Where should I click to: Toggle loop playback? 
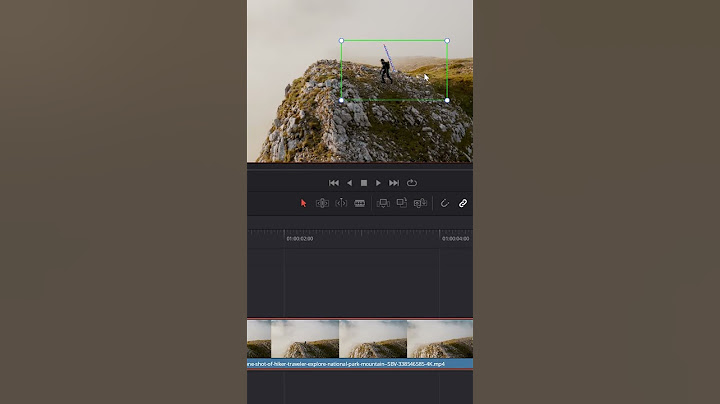click(412, 183)
